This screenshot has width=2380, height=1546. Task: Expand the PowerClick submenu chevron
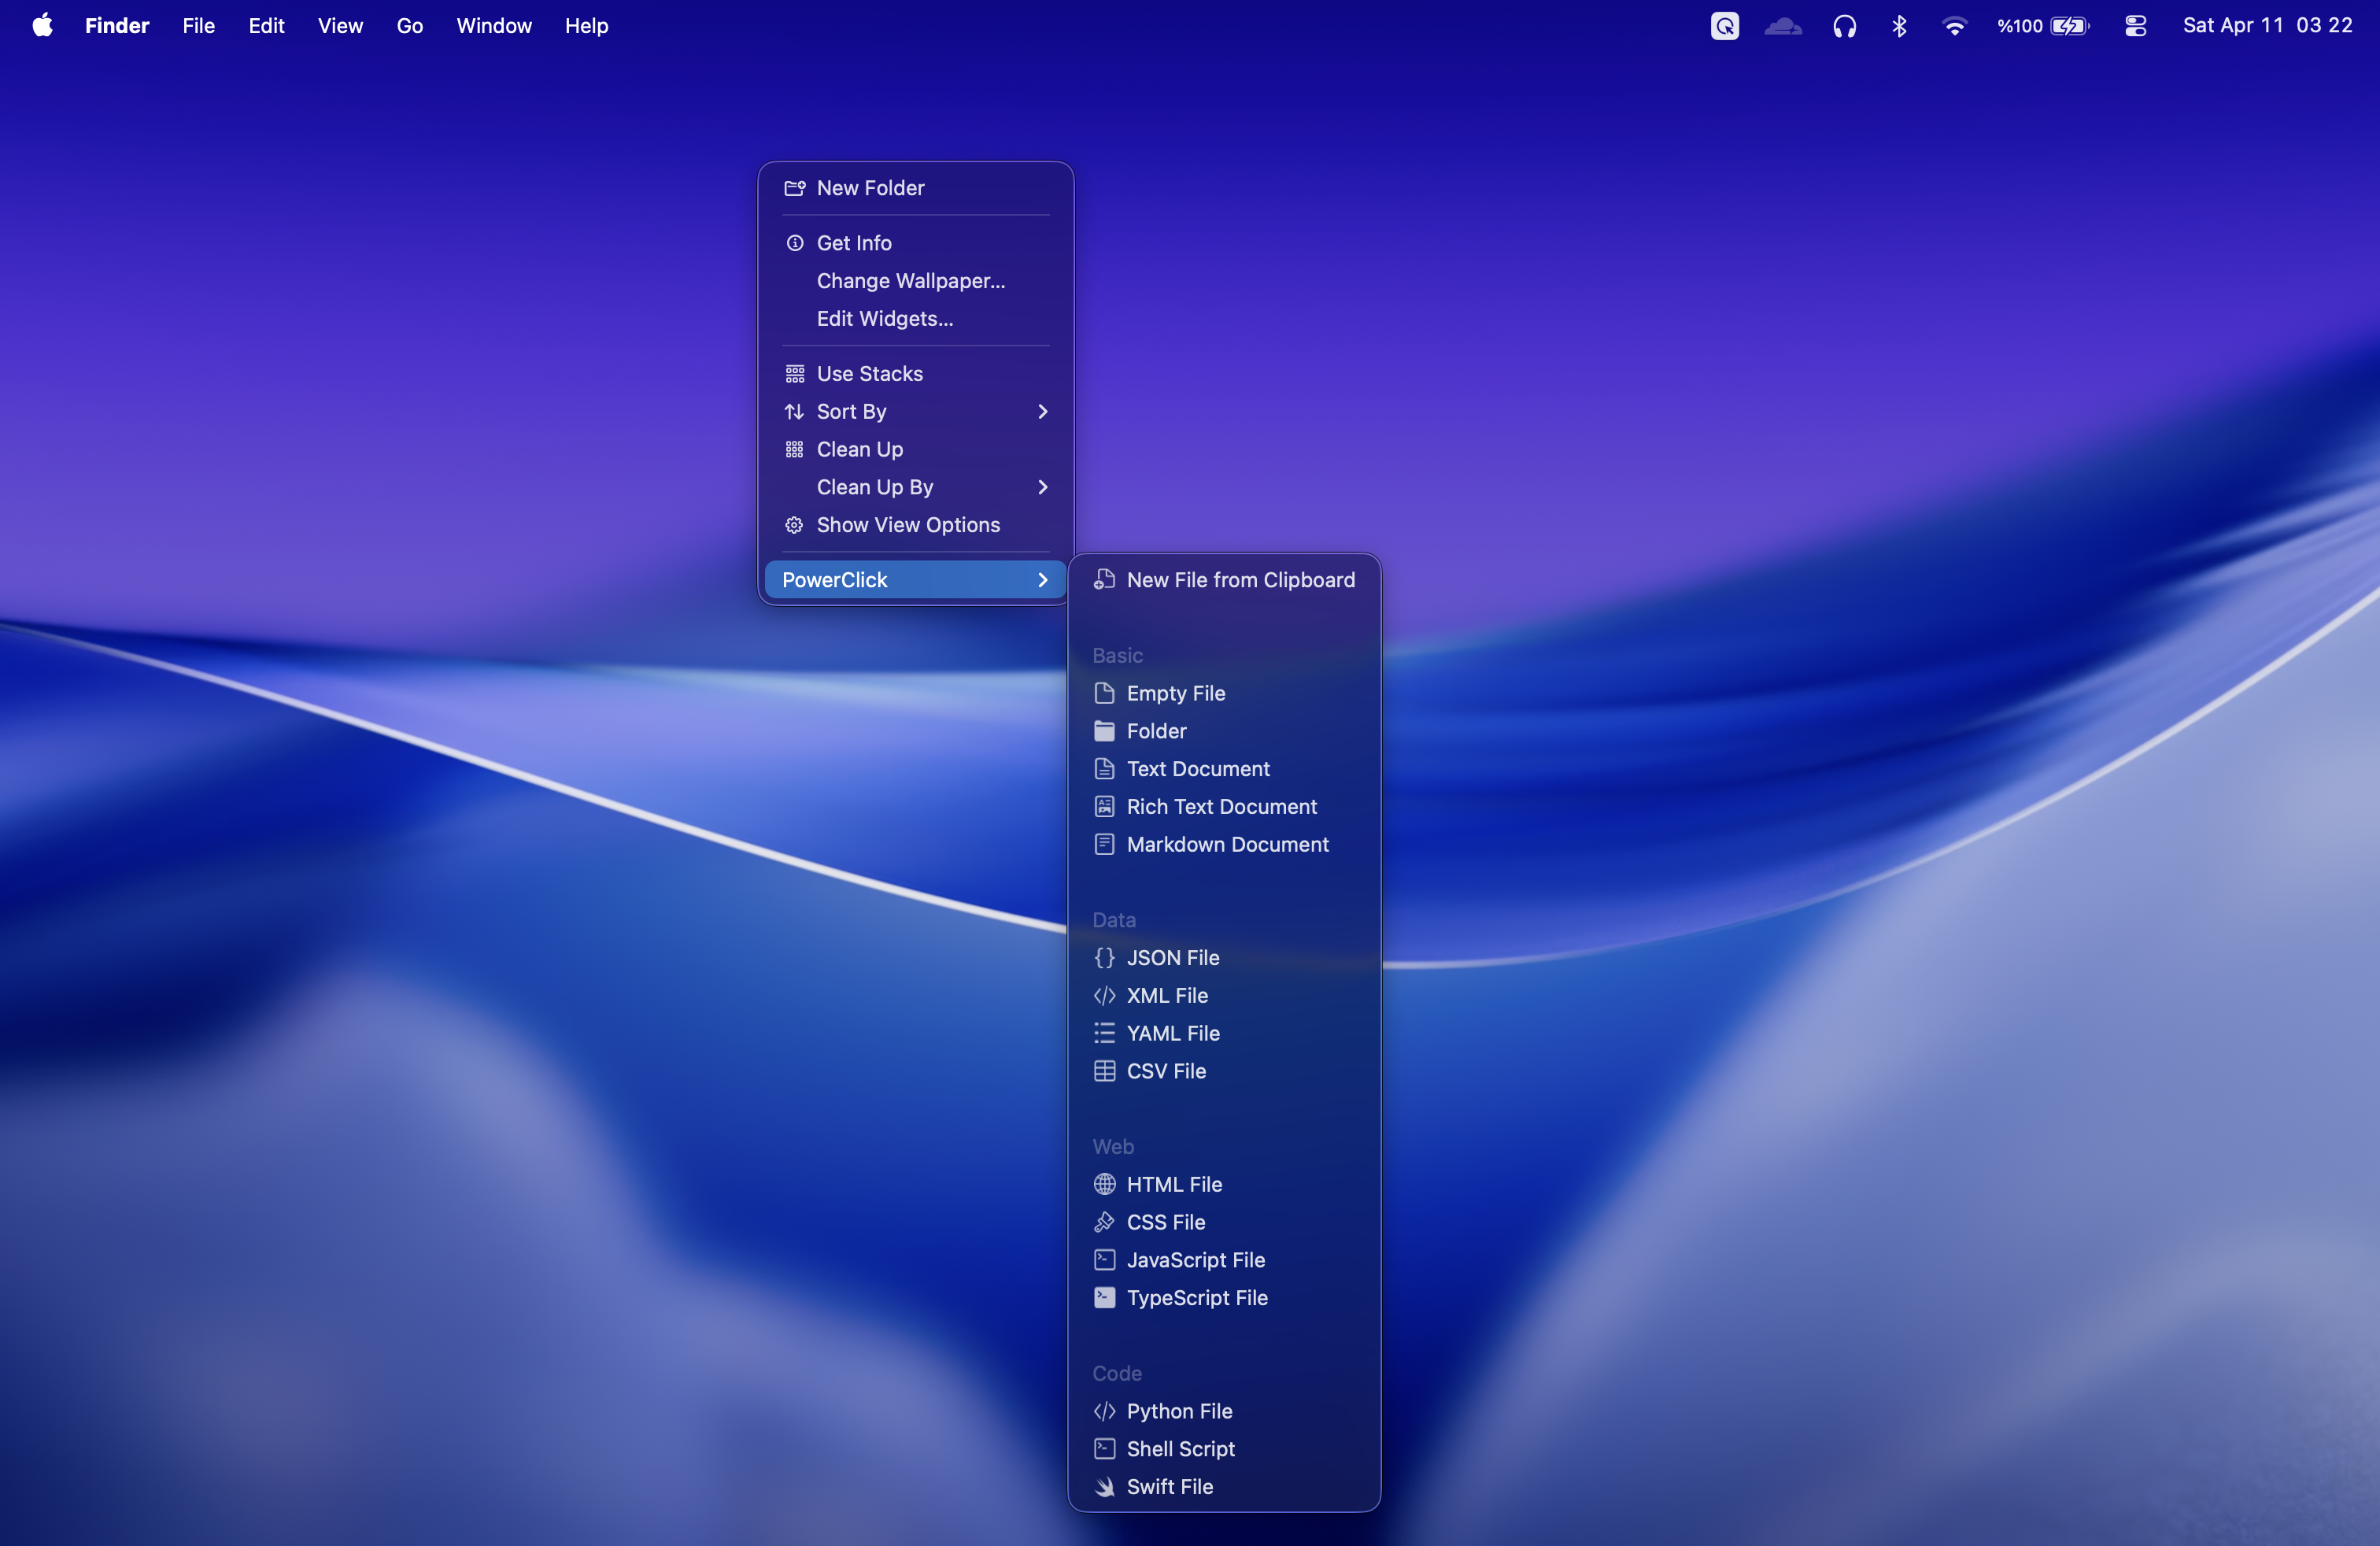1042,580
